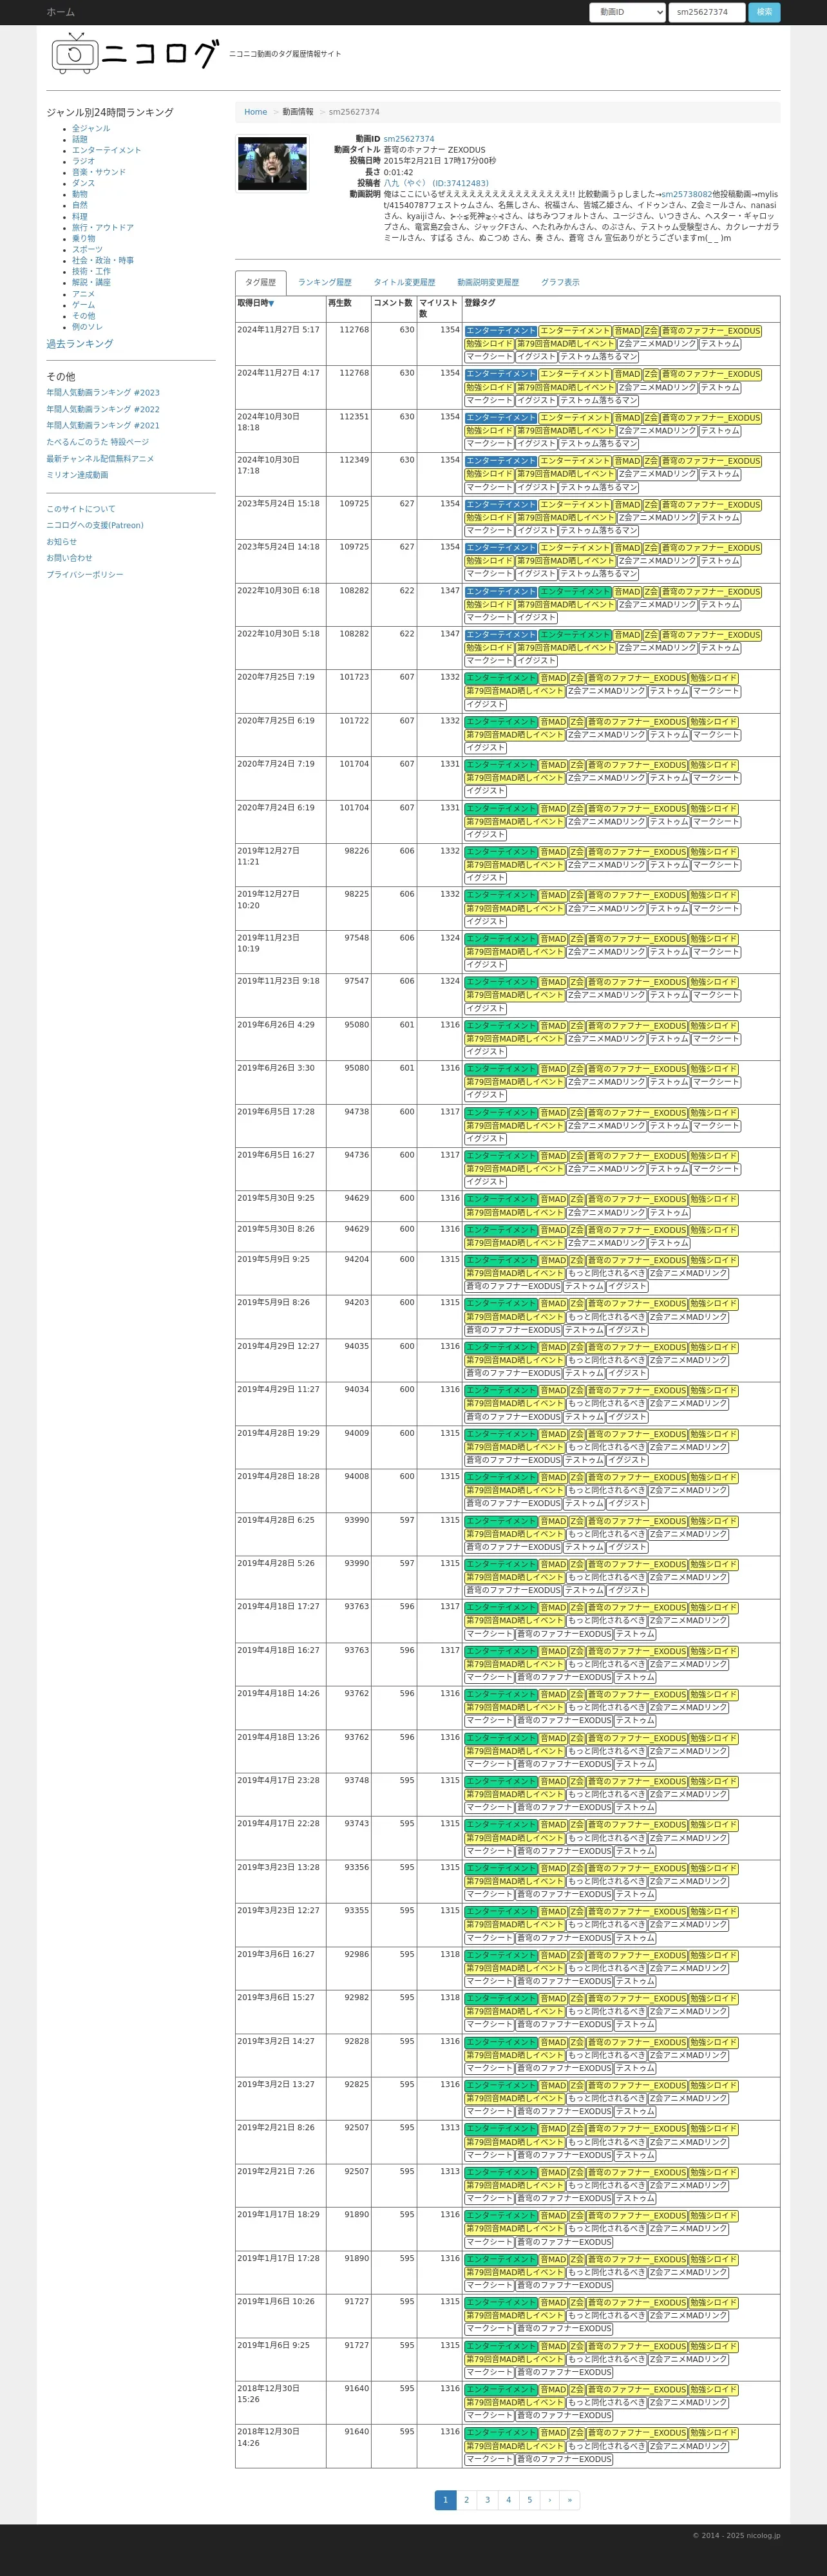
Task: Click the video thumbnail image
Action: [x=272, y=164]
